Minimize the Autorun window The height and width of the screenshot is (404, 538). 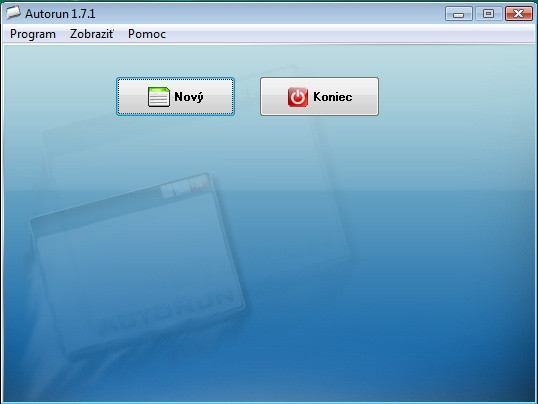coord(459,14)
